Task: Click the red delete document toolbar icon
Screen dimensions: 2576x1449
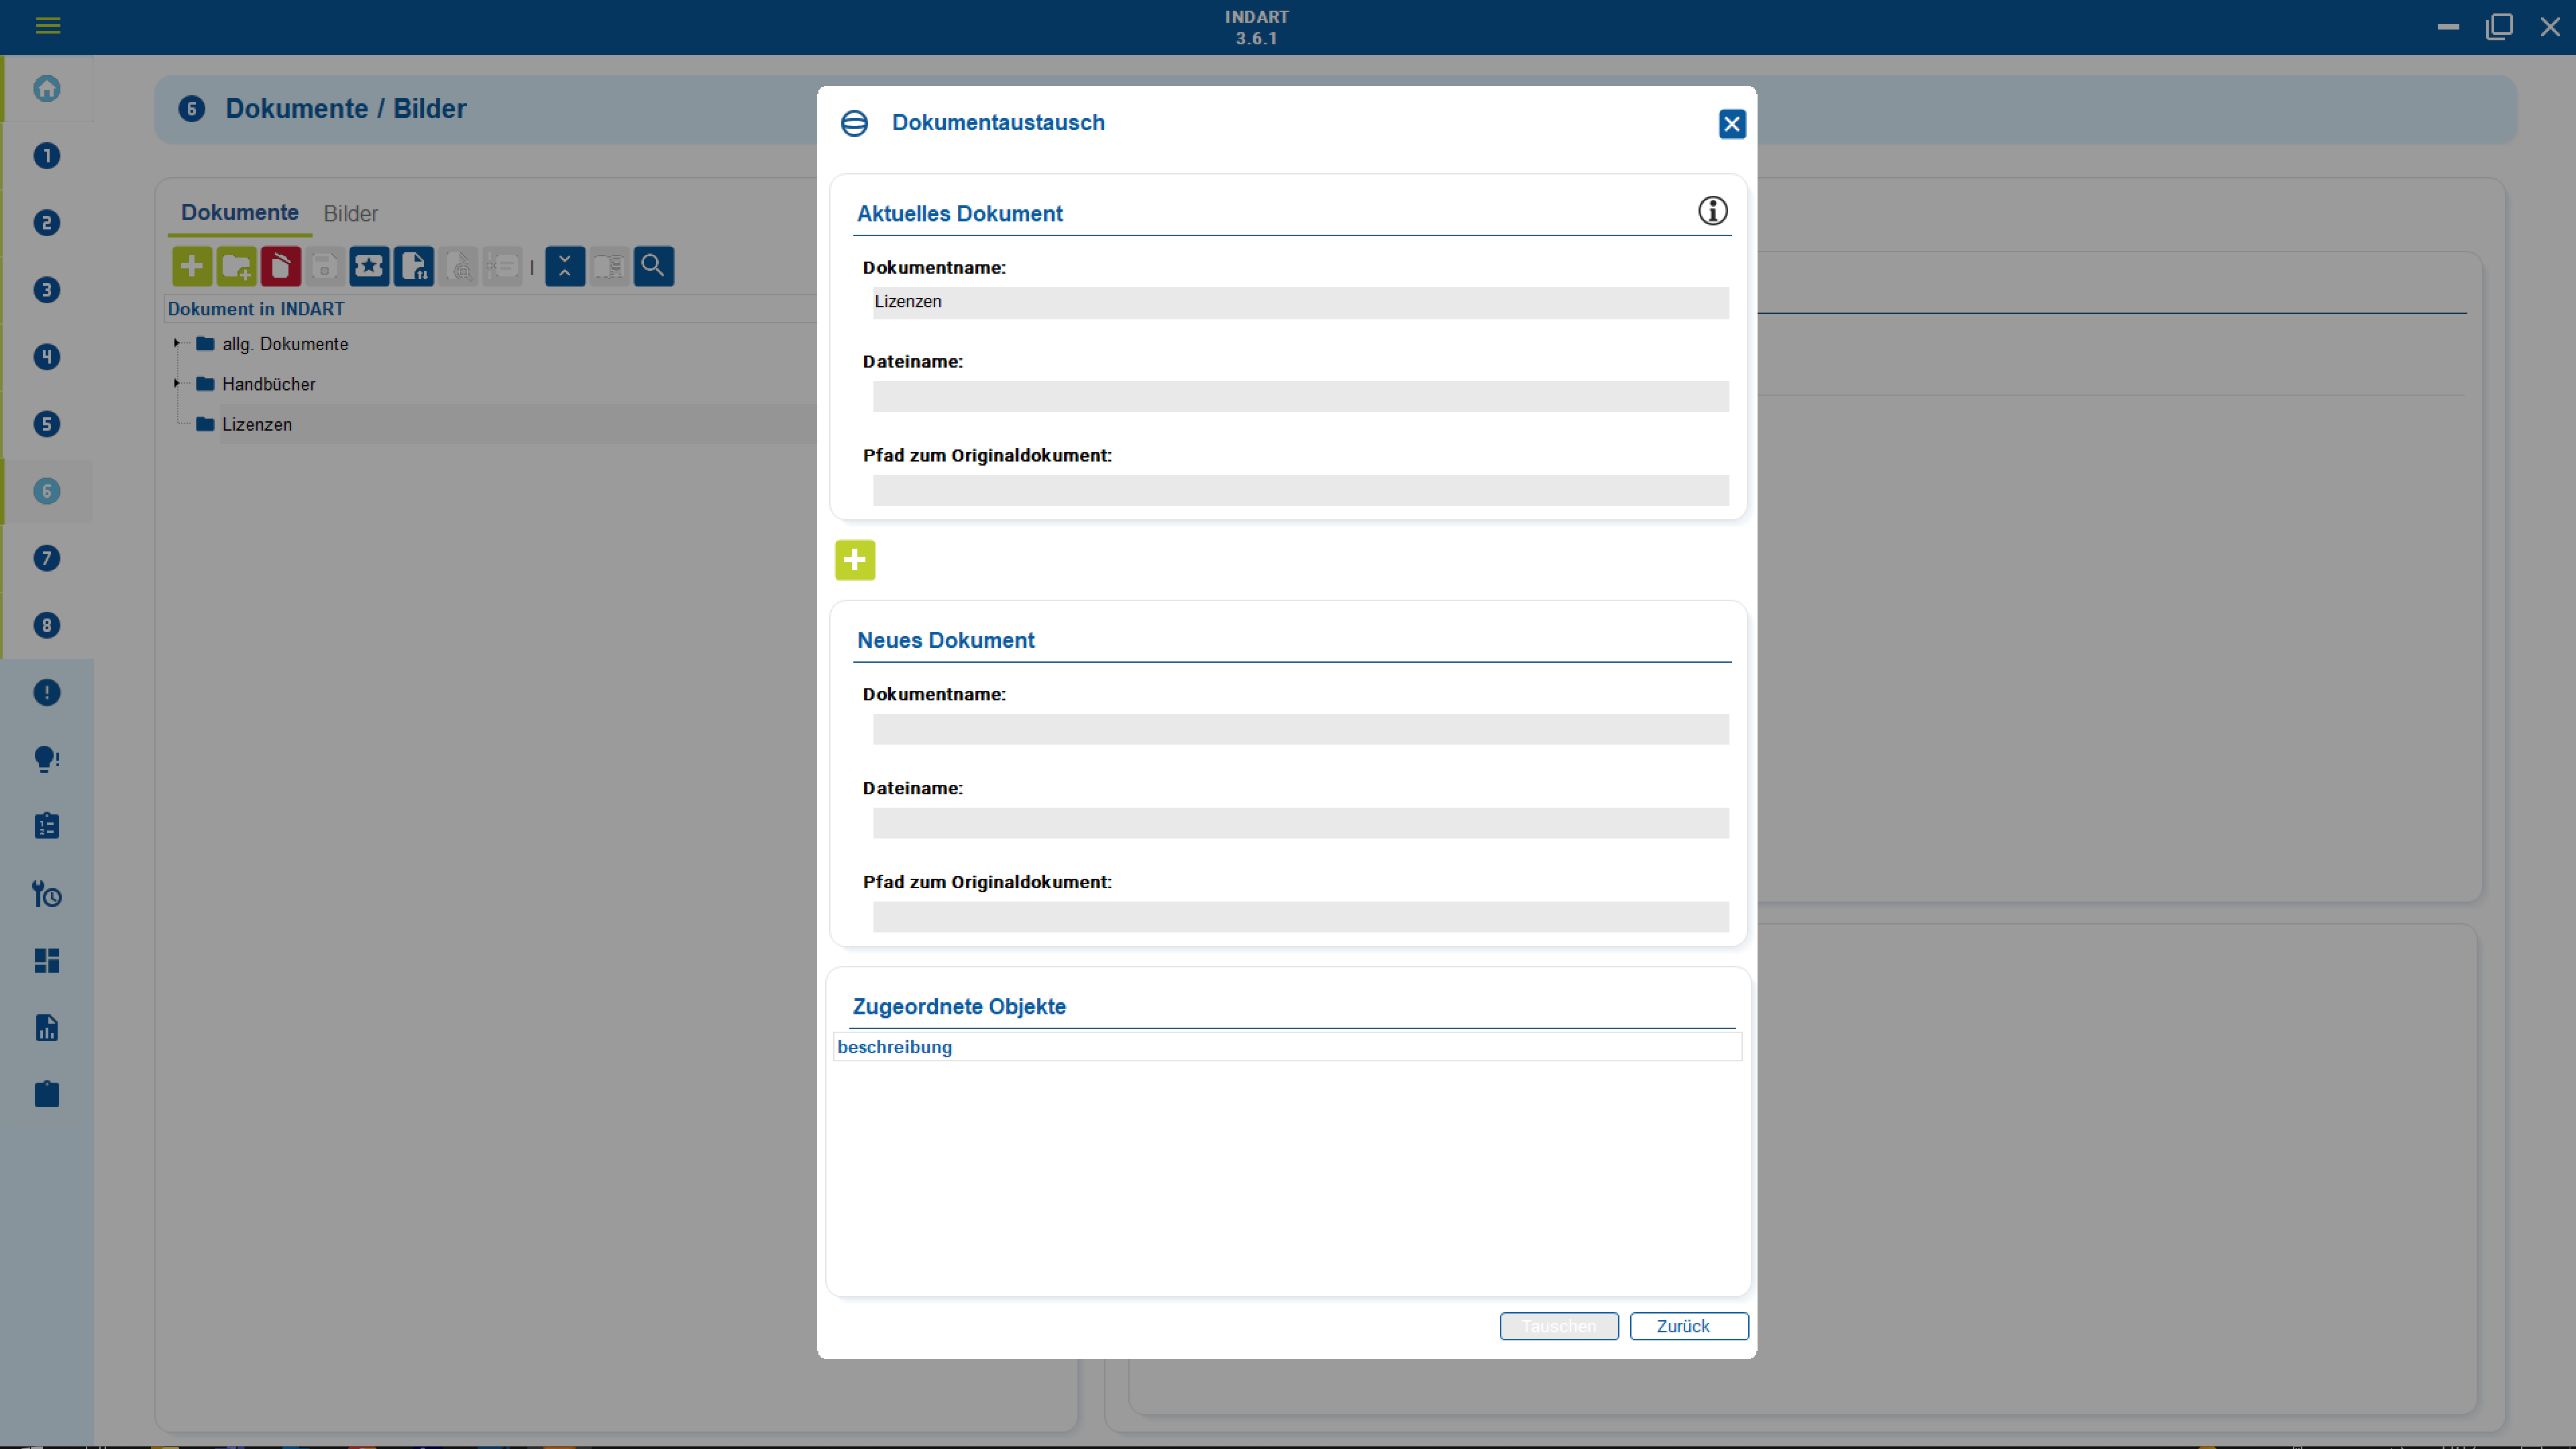Action: pos(281,266)
